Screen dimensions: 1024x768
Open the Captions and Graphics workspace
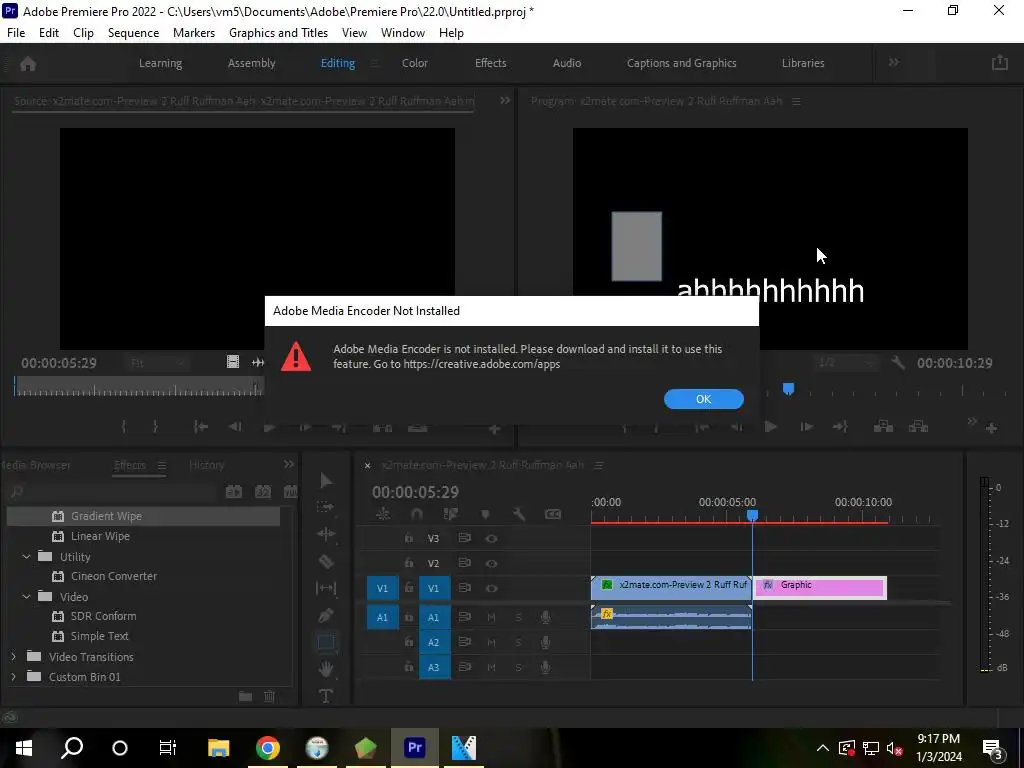coord(682,63)
